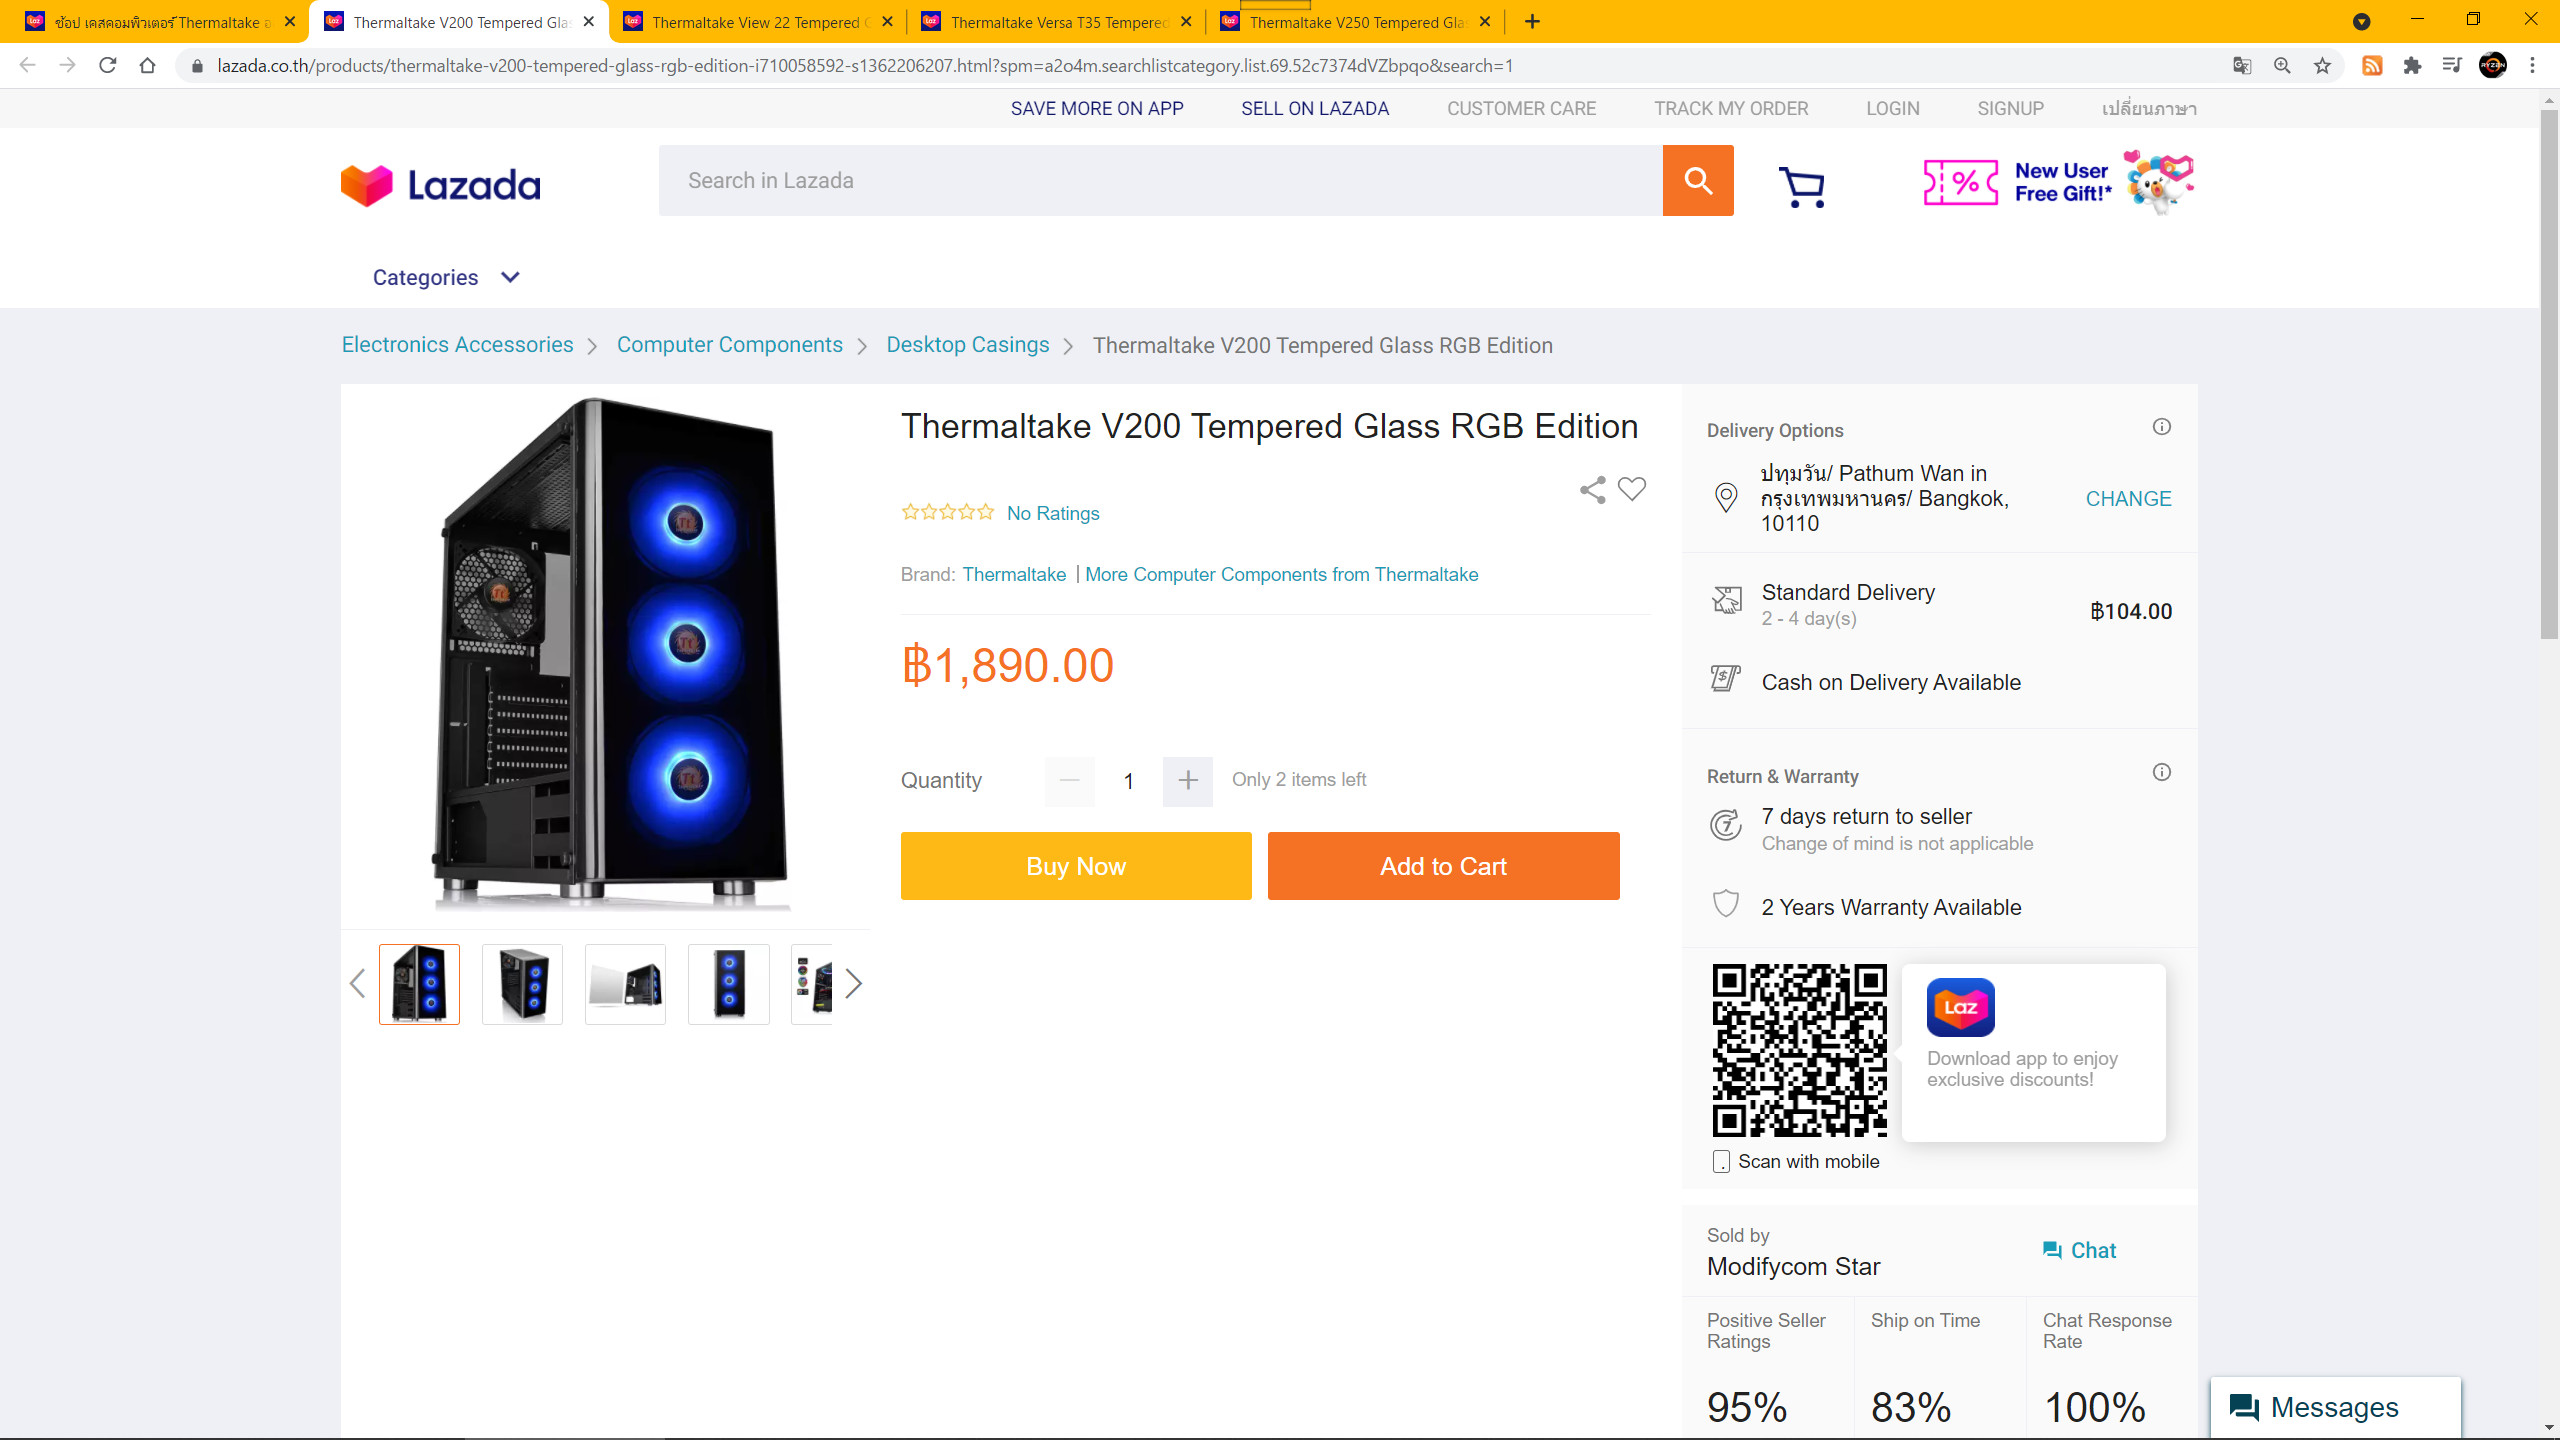Share this product via share icon
This screenshot has width=2560, height=1440.
pyautogui.click(x=1593, y=489)
